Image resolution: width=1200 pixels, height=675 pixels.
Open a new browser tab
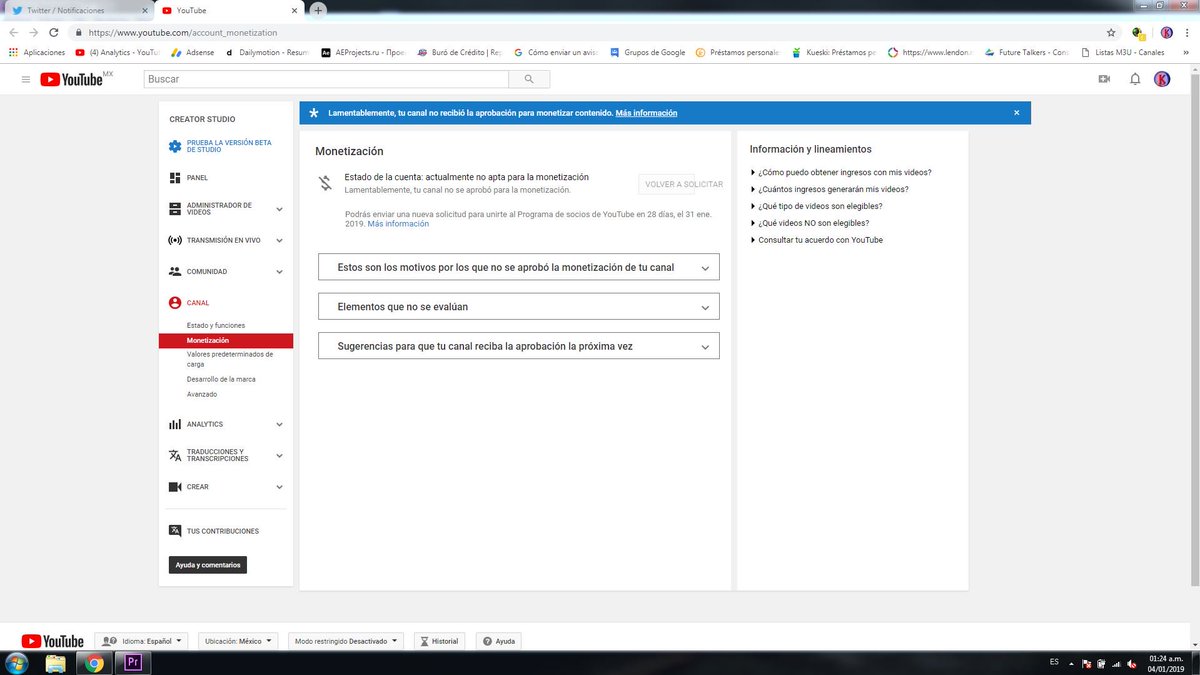[318, 9]
